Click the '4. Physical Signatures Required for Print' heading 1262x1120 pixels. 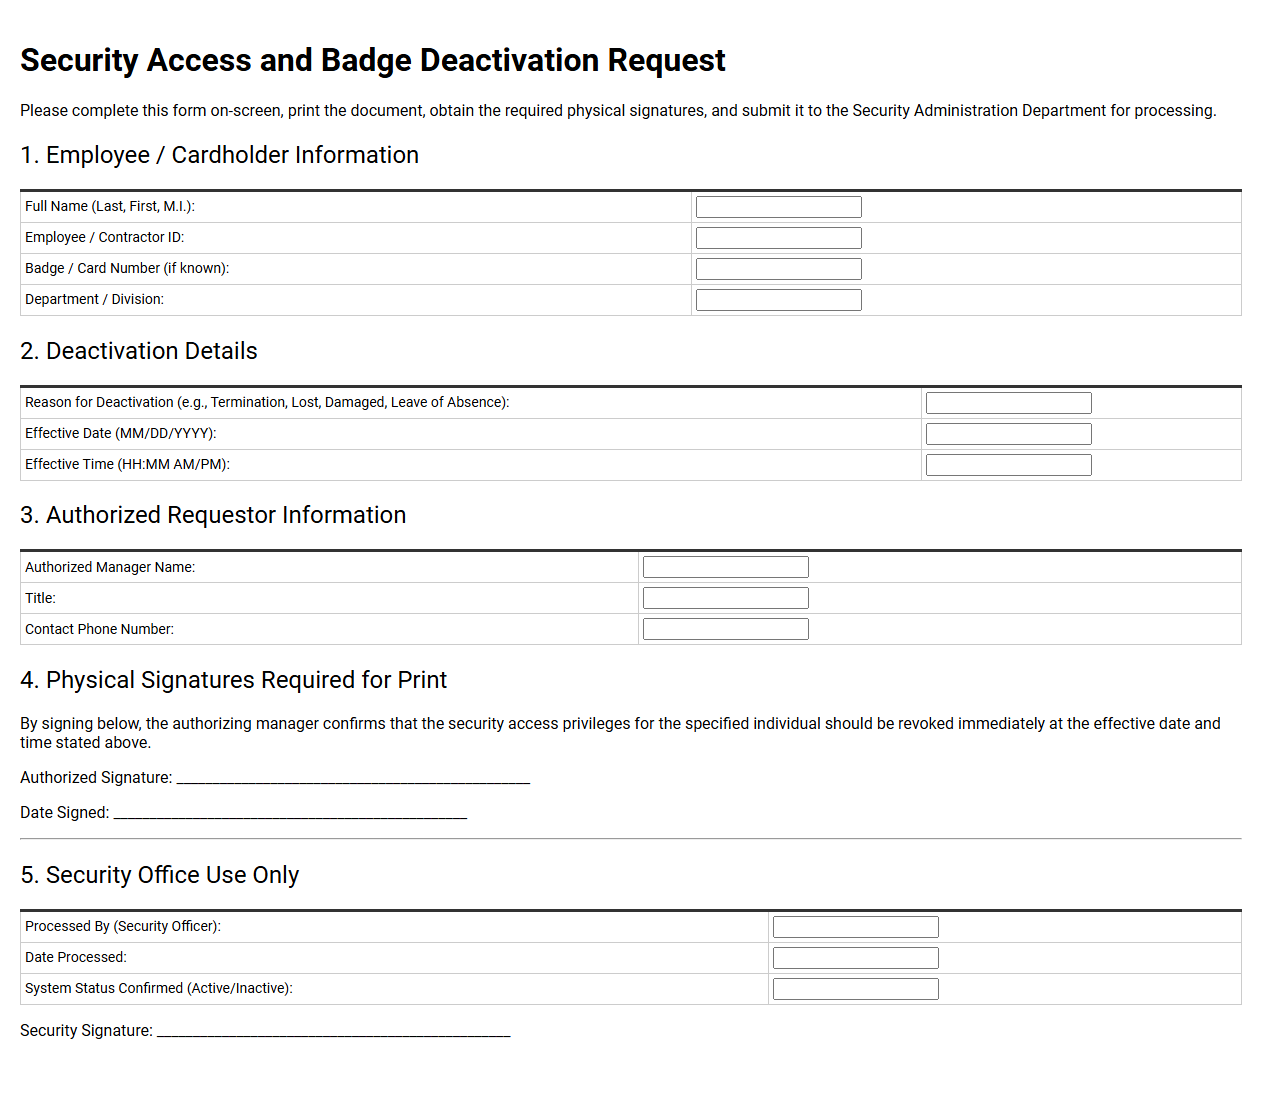(x=233, y=680)
